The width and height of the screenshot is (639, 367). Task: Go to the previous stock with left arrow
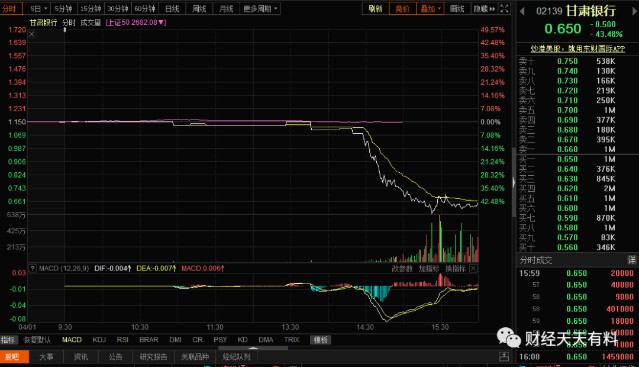[x=522, y=11]
